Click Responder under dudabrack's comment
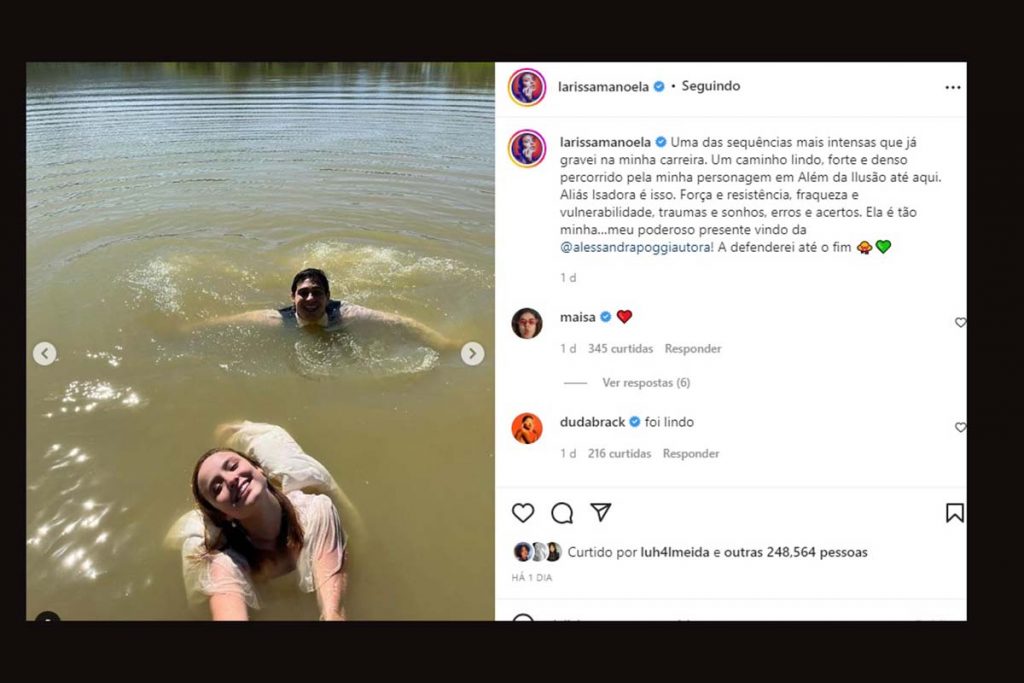The height and width of the screenshot is (683, 1024). (x=692, y=453)
